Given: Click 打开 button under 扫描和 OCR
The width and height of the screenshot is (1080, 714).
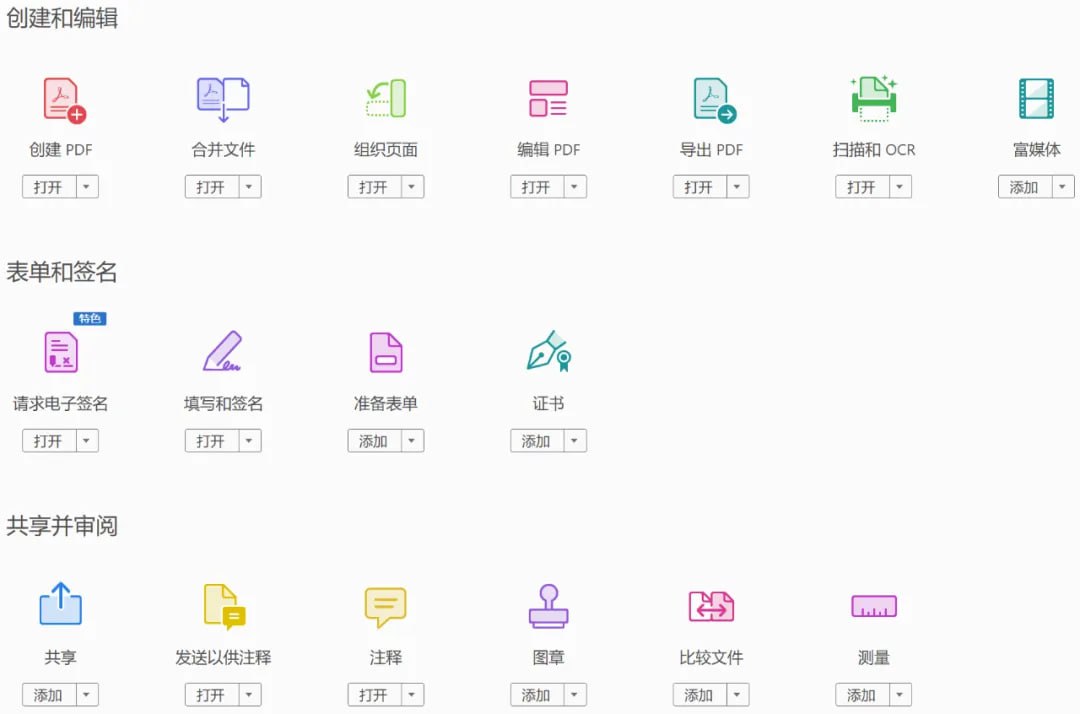Looking at the screenshot, I should tap(862, 187).
